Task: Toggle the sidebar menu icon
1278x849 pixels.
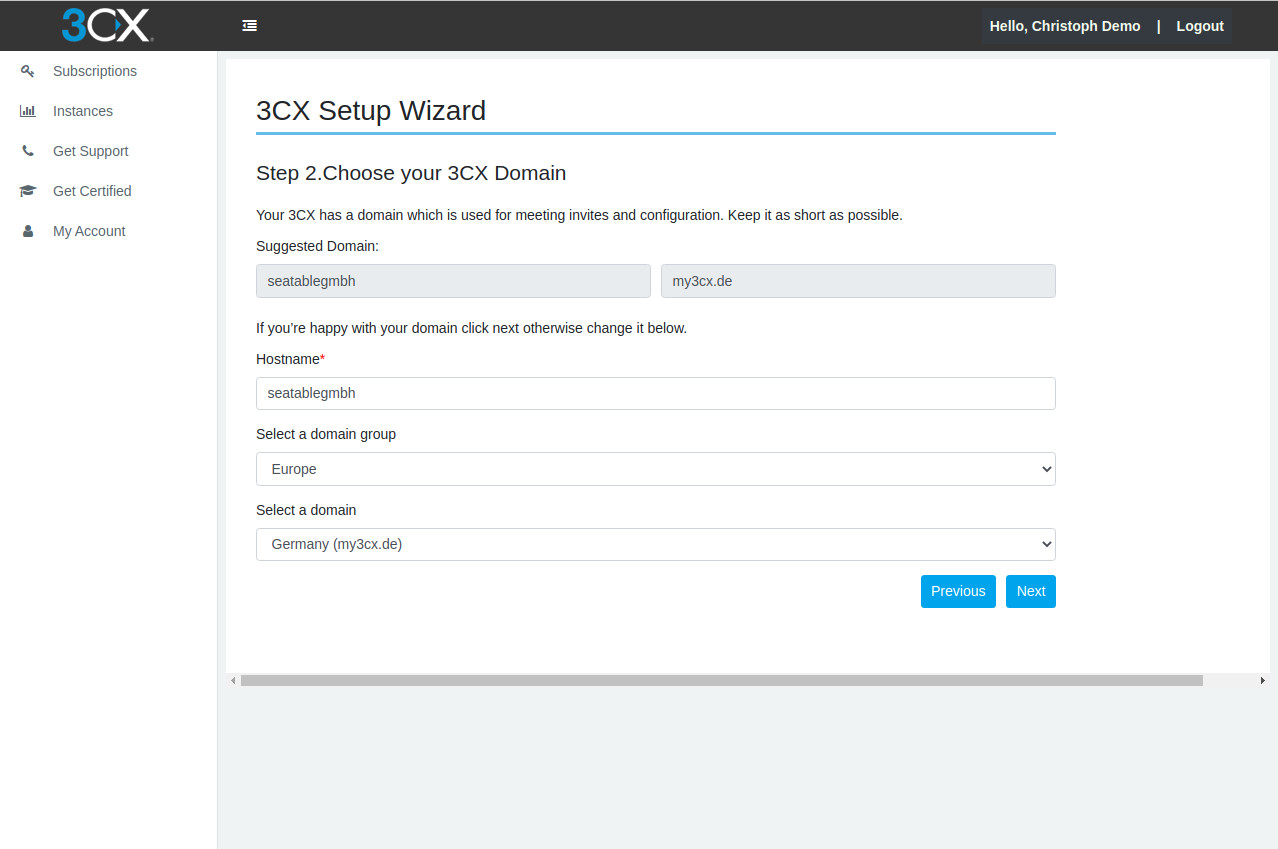Action: pyautogui.click(x=250, y=26)
